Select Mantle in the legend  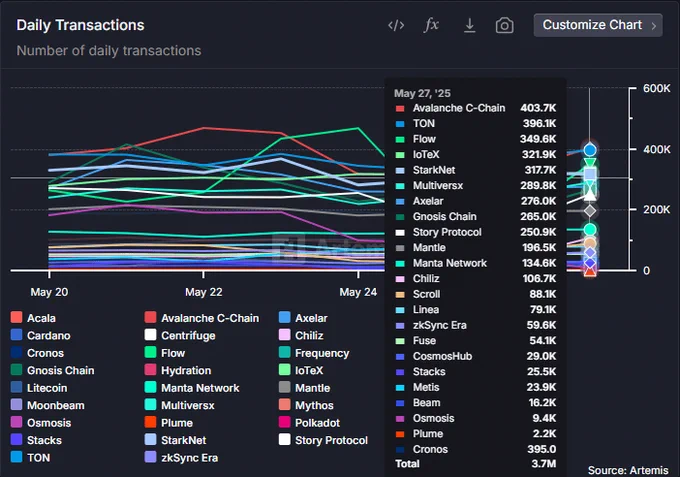click(304, 388)
